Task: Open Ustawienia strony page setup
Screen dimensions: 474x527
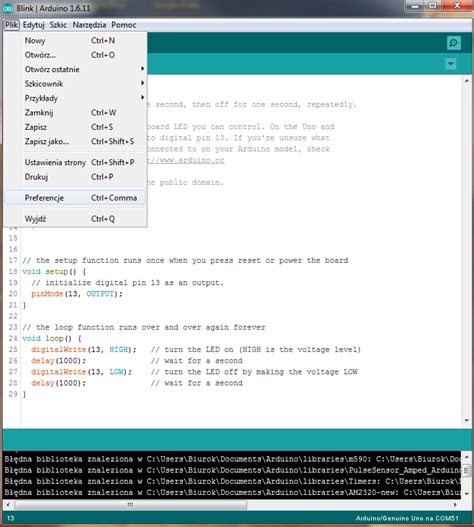Action: 76,162
